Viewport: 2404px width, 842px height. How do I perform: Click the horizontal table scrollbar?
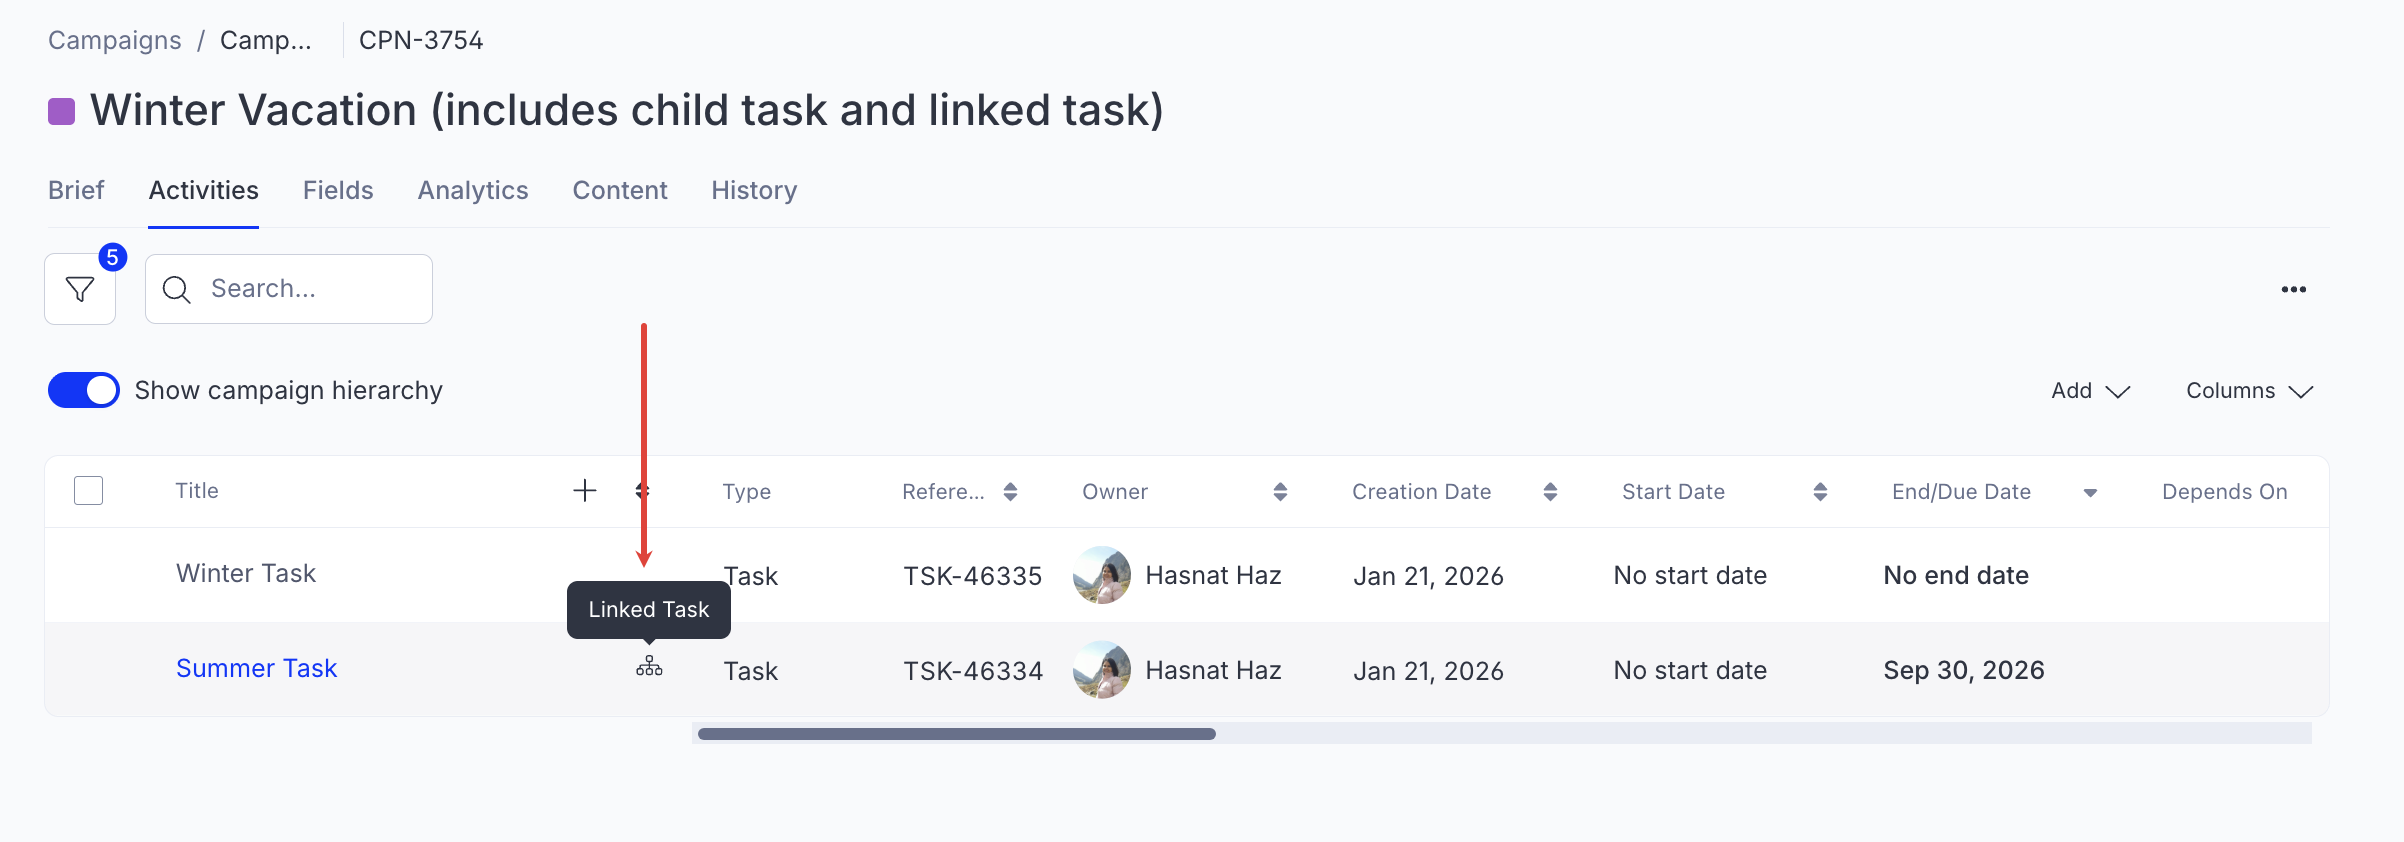[x=957, y=734]
